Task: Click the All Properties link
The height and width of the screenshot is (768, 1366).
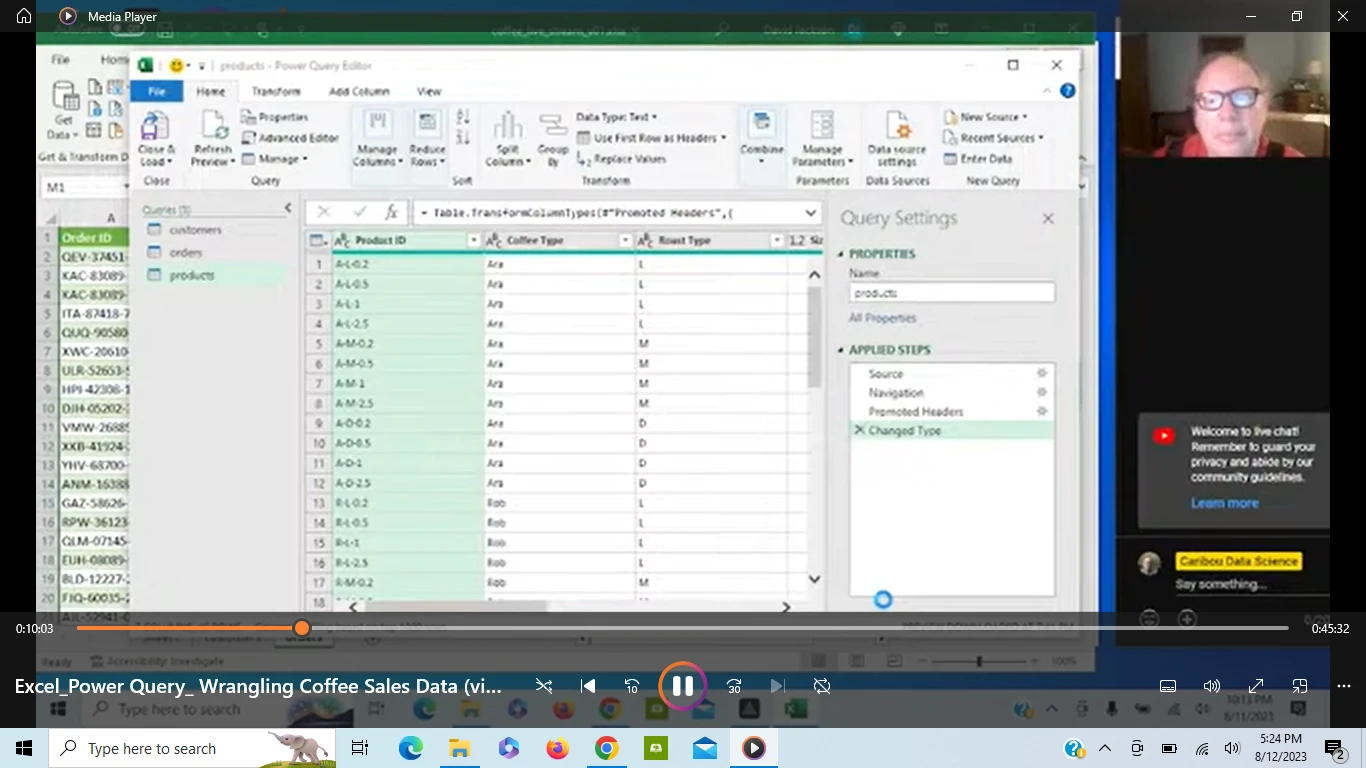Action: [882, 318]
